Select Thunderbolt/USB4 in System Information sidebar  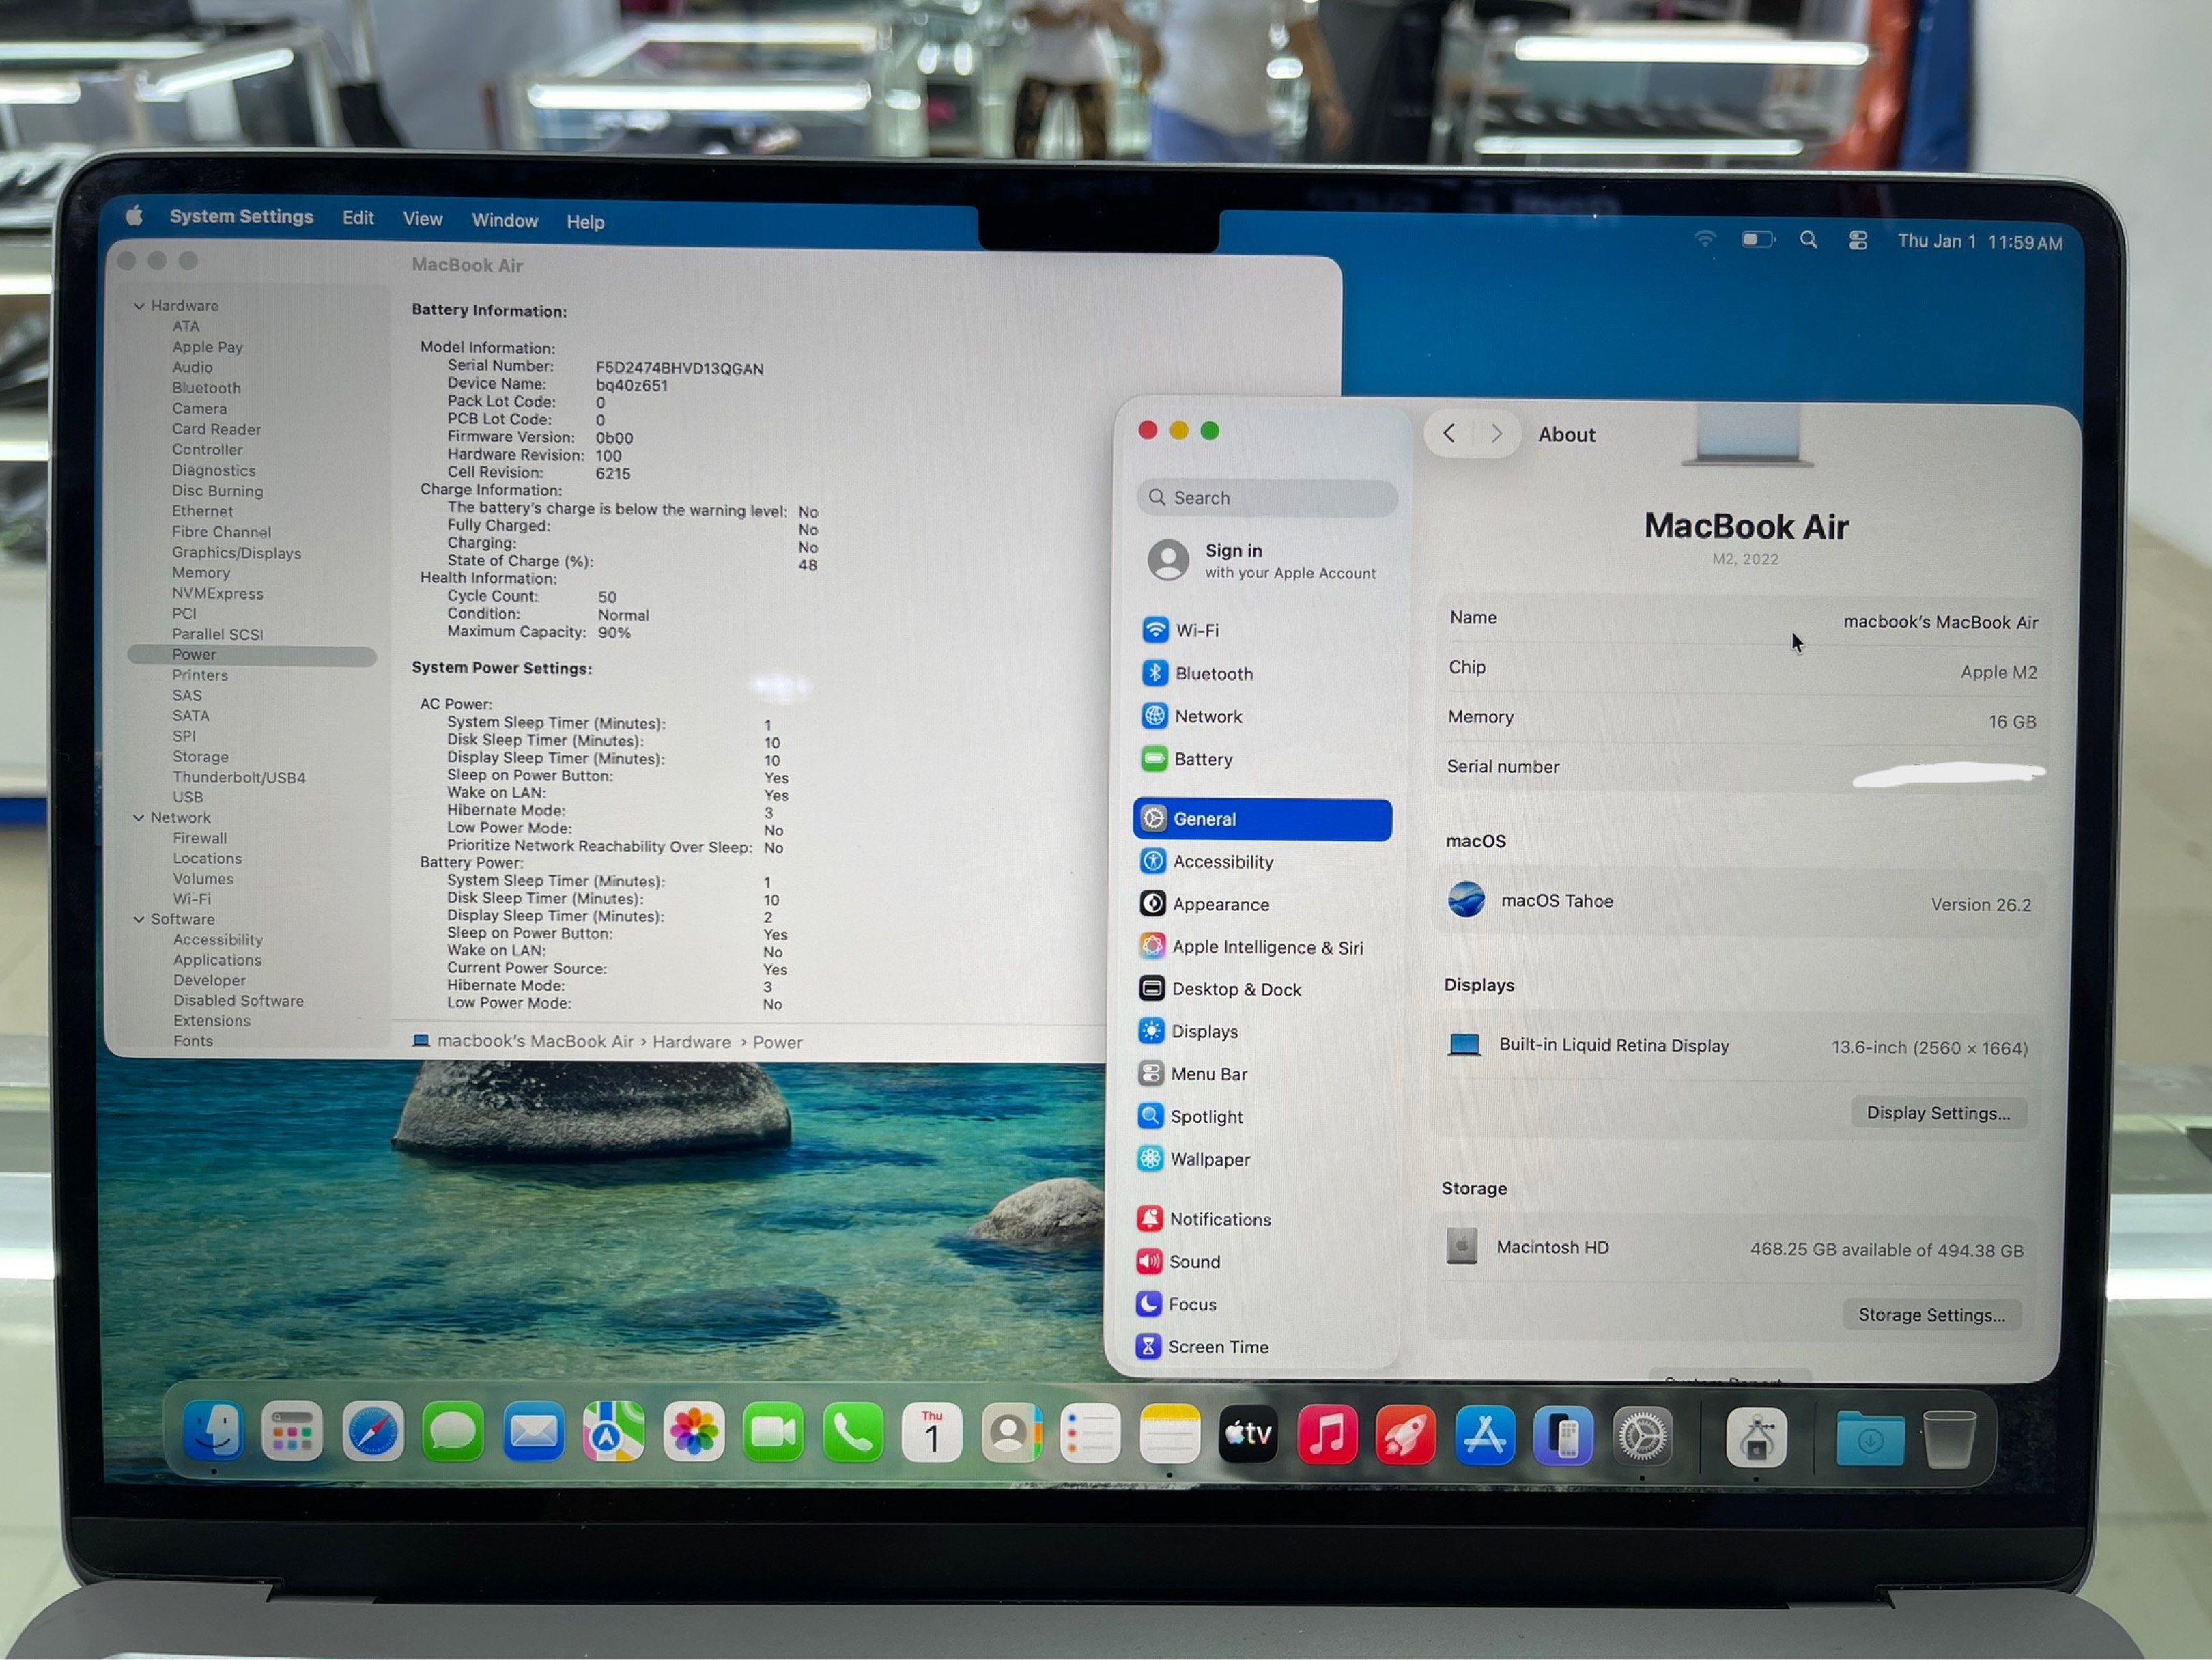pos(239,778)
